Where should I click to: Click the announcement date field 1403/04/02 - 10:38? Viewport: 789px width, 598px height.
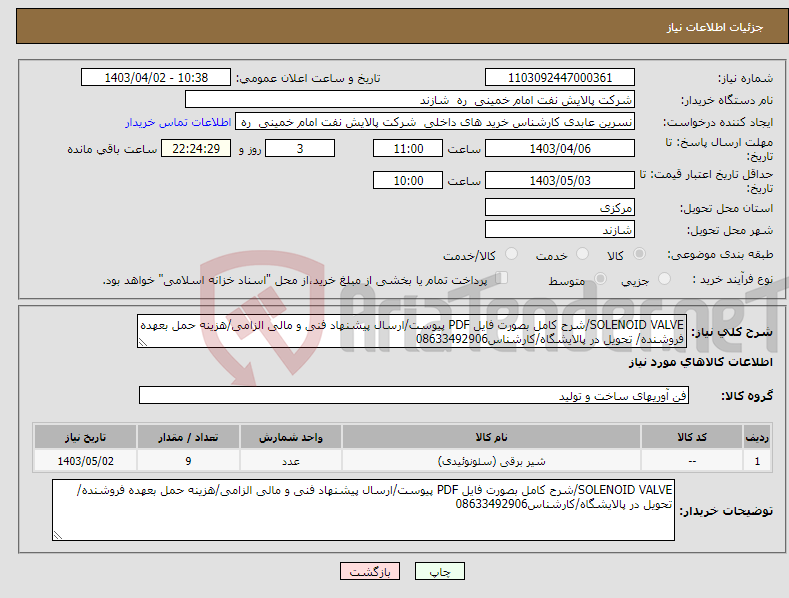pyautogui.click(x=156, y=78)
